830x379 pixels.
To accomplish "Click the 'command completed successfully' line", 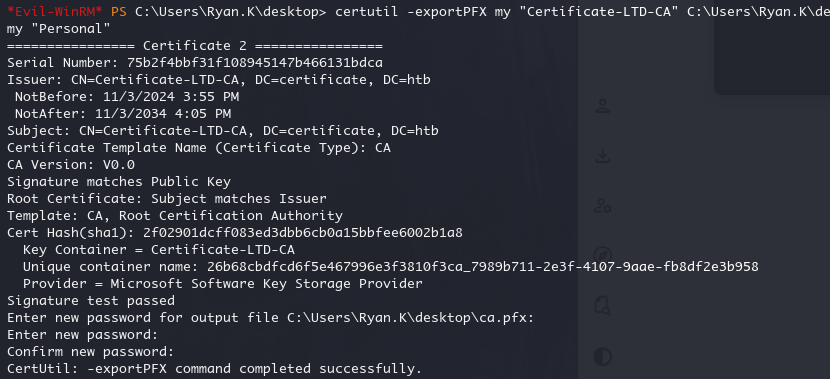I will click(x=214, y=368).
